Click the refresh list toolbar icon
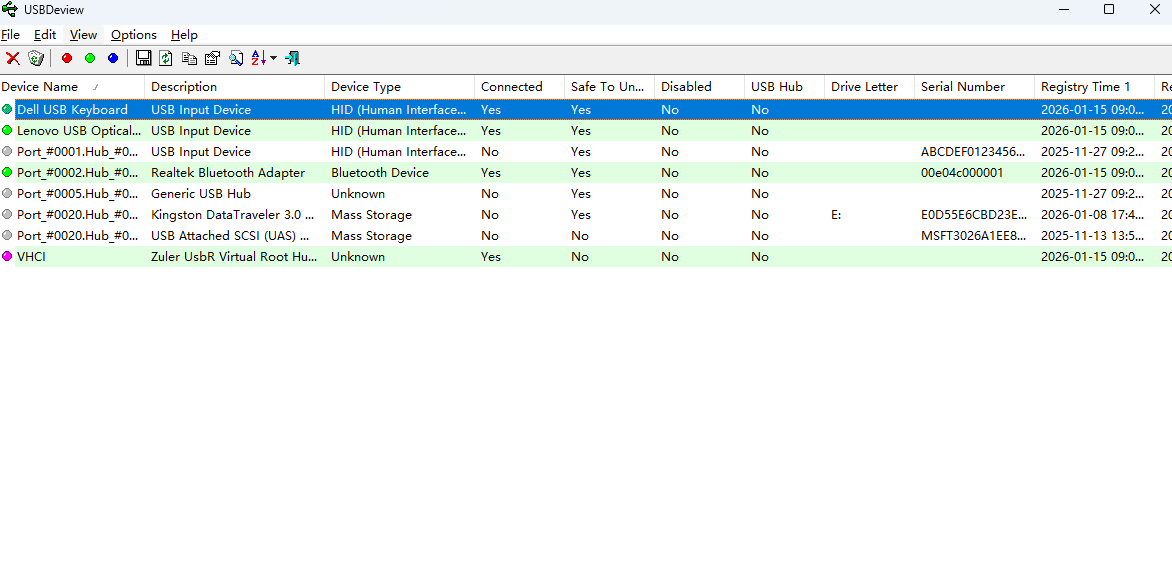 point(166,59)
